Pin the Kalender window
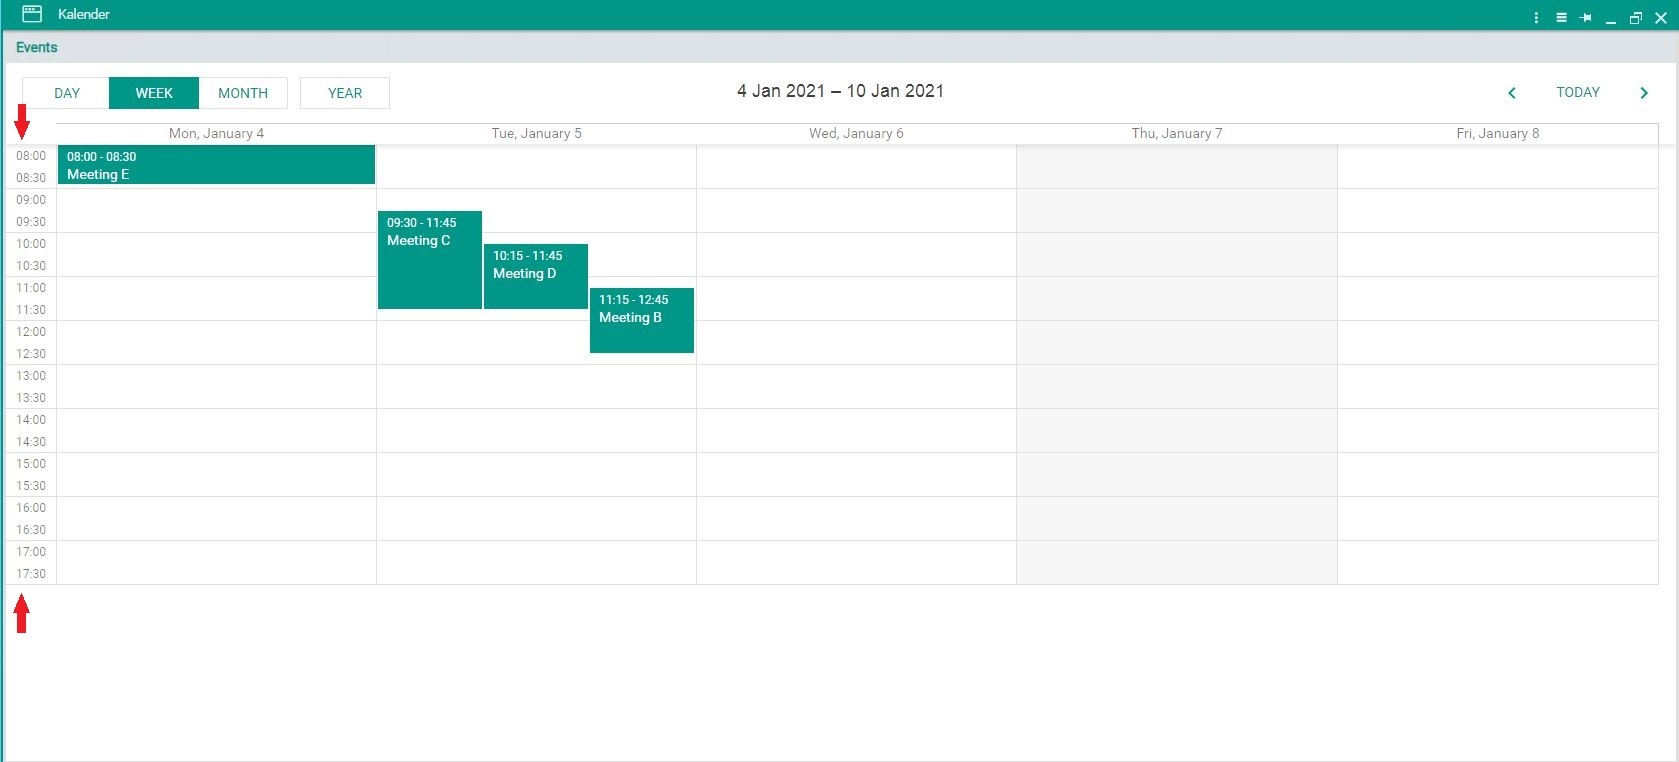The width and height of the screenshot is (1679, 762). tap(1586, 18)
